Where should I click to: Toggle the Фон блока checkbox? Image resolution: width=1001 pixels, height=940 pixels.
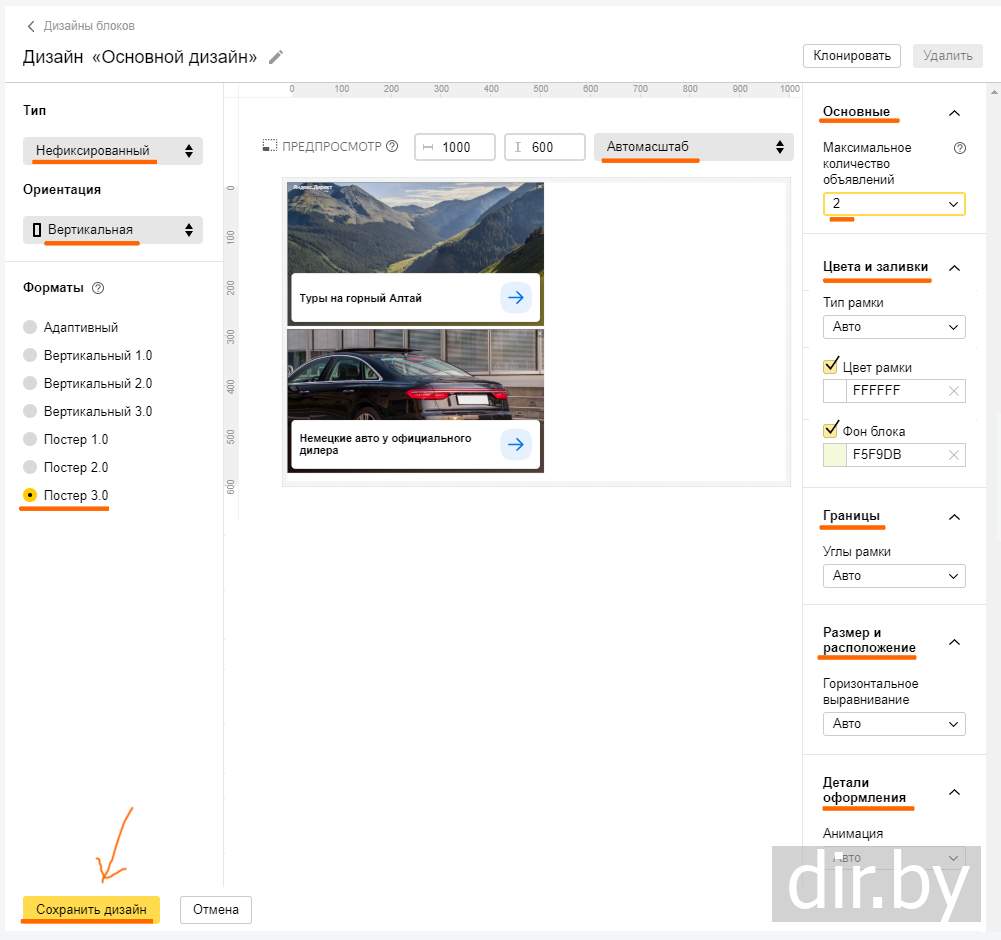coord(831,430)
